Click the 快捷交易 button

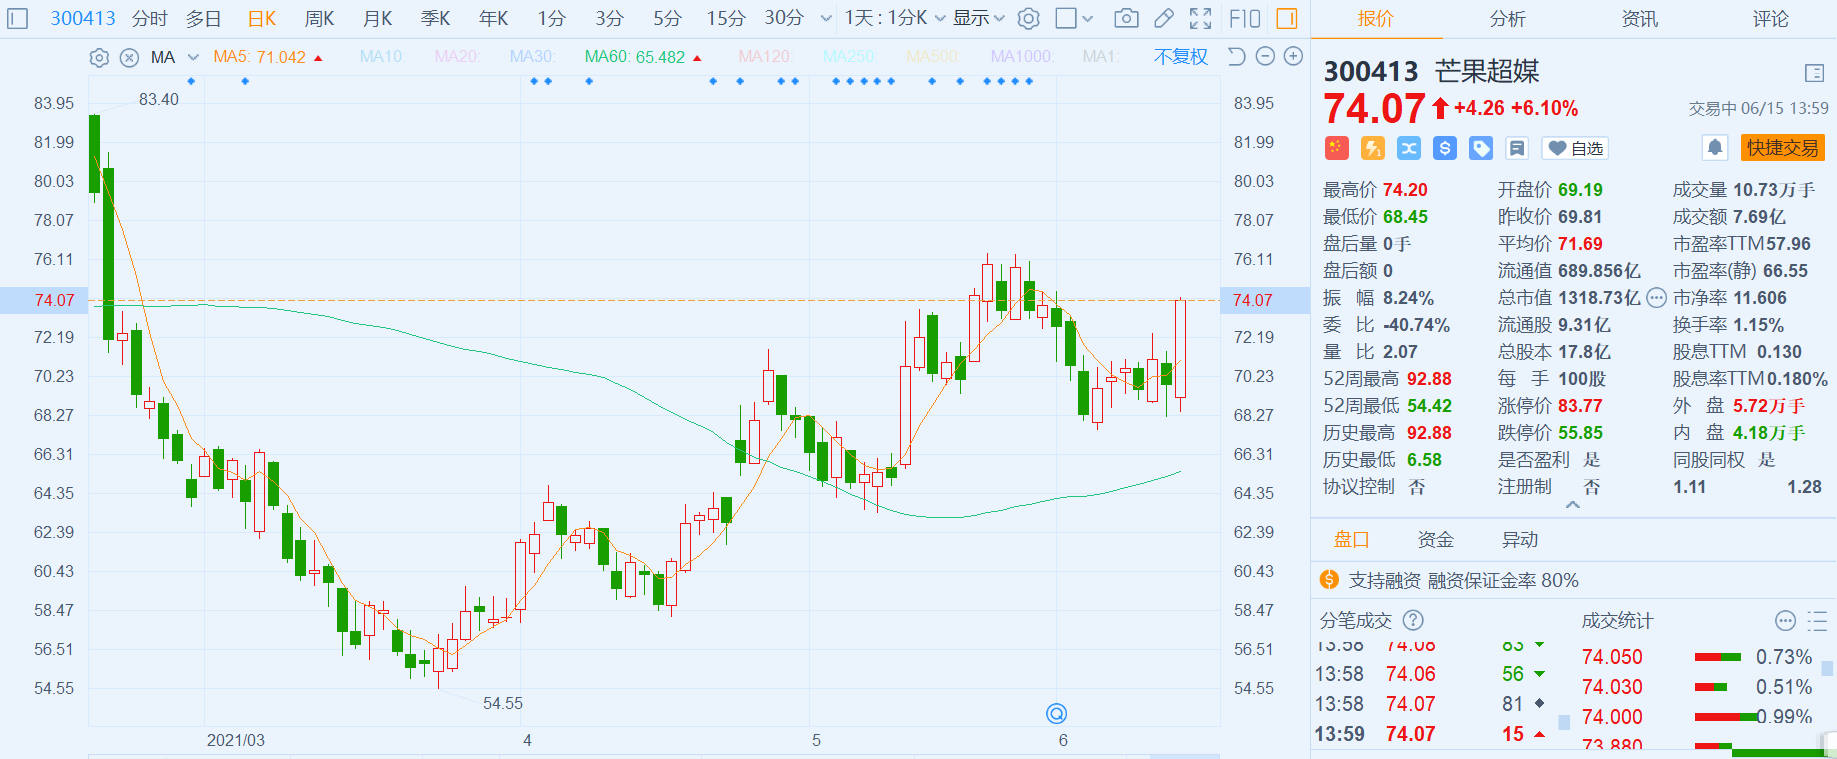point(1782,148)
